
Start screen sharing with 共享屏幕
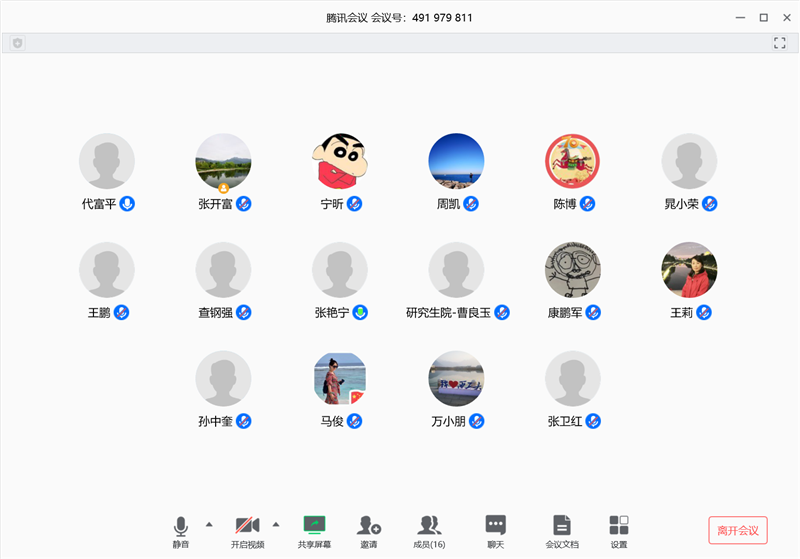pos(314,532)
